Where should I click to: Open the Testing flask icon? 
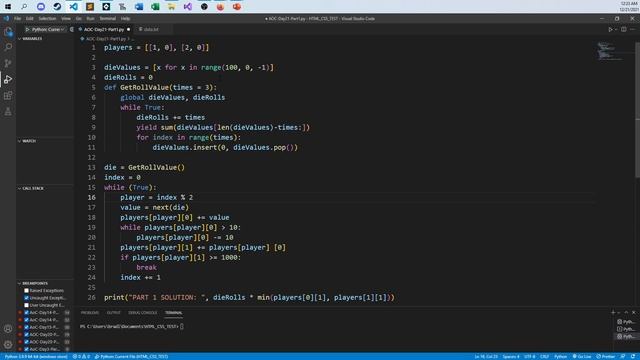coord(8,111)
